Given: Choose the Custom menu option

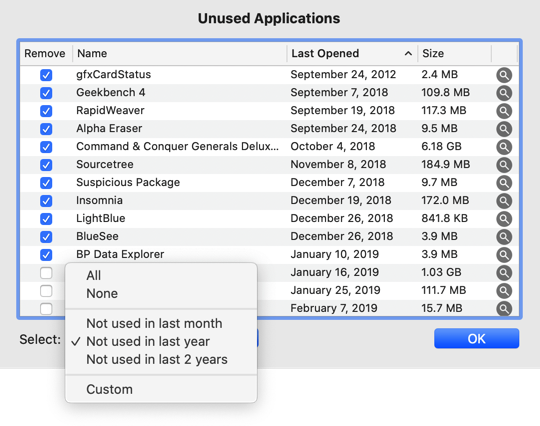Looking at the screenshot, I should click(x=161, y=389).
